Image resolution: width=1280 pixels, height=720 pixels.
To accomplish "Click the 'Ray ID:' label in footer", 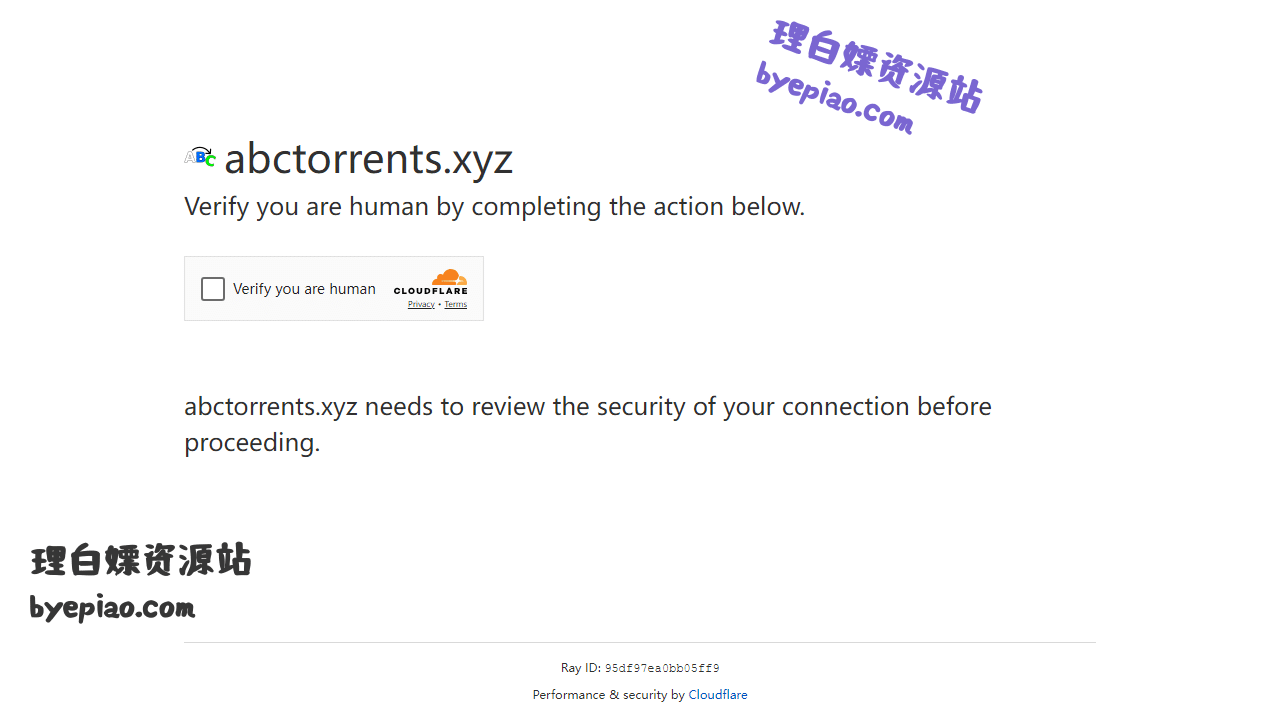I will click(581, 668).
